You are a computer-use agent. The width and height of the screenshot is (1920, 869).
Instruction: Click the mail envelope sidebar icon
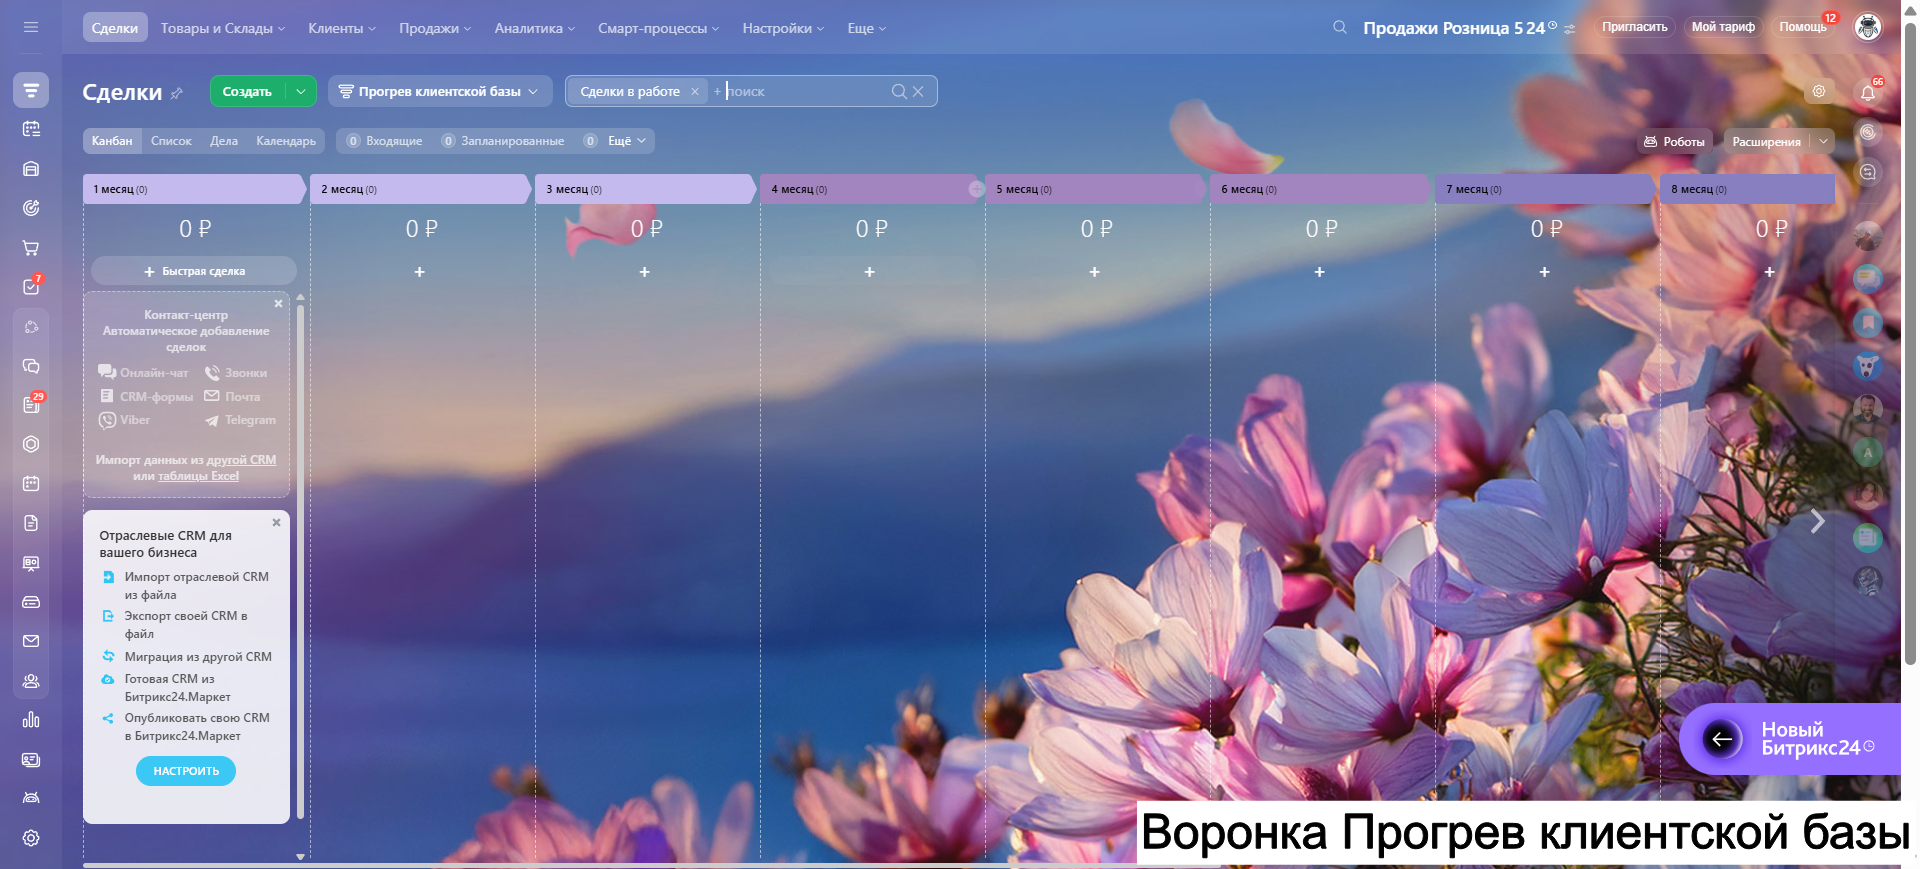(x=31, y=641)
